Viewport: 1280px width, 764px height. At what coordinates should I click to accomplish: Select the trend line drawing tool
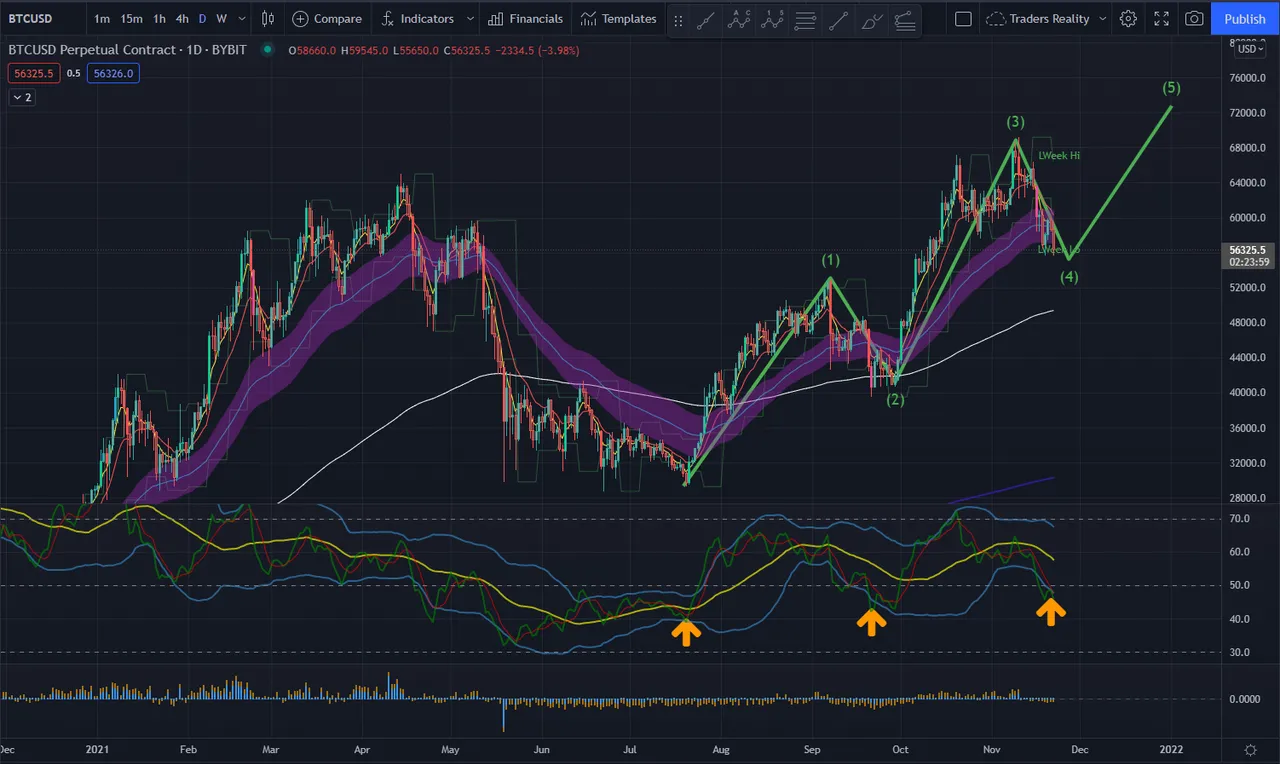click(706, 19)
